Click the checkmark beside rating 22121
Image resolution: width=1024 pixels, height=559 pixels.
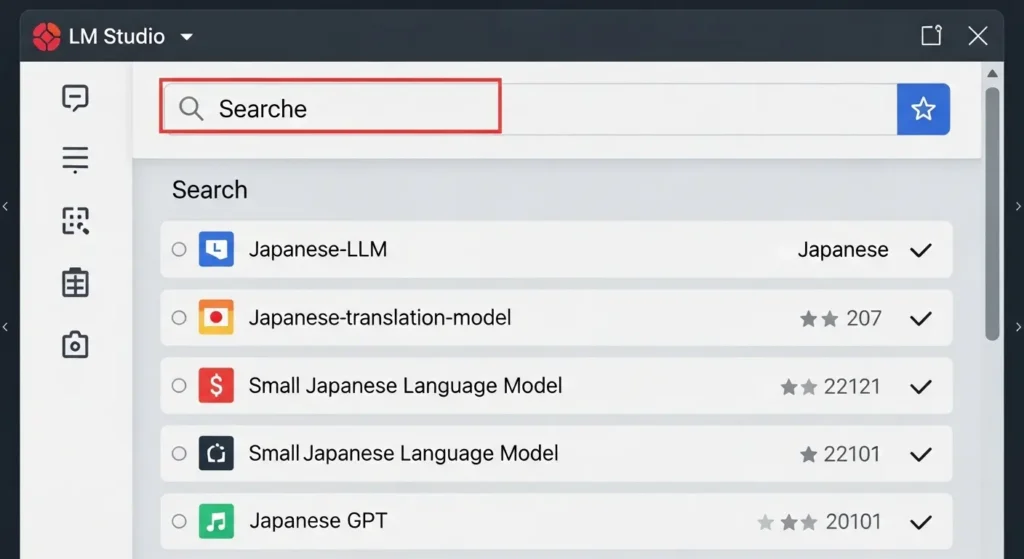(921, 387)
